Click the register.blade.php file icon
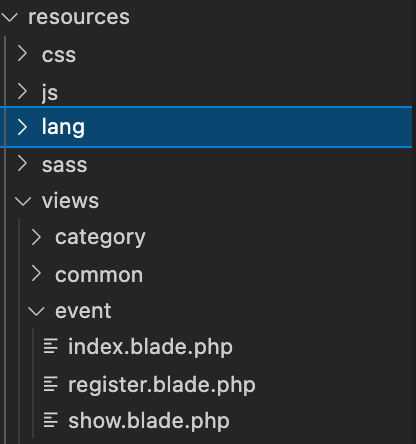The width and height of the screenshot is (416, 444). tap(51, 384)
